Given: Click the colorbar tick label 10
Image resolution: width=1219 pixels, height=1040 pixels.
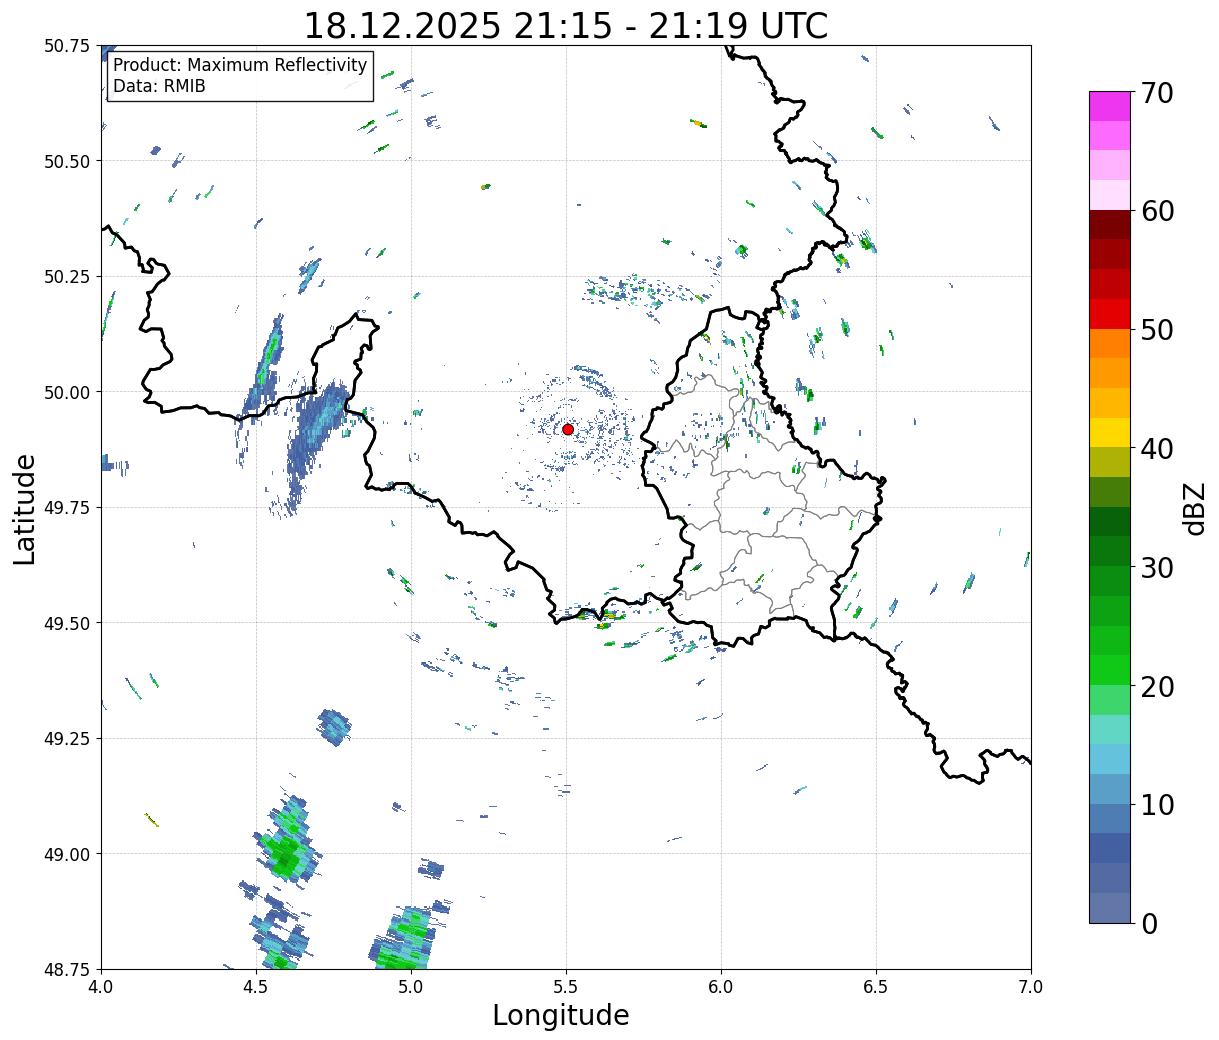Looking at the screenshot, I should 1157,804.
